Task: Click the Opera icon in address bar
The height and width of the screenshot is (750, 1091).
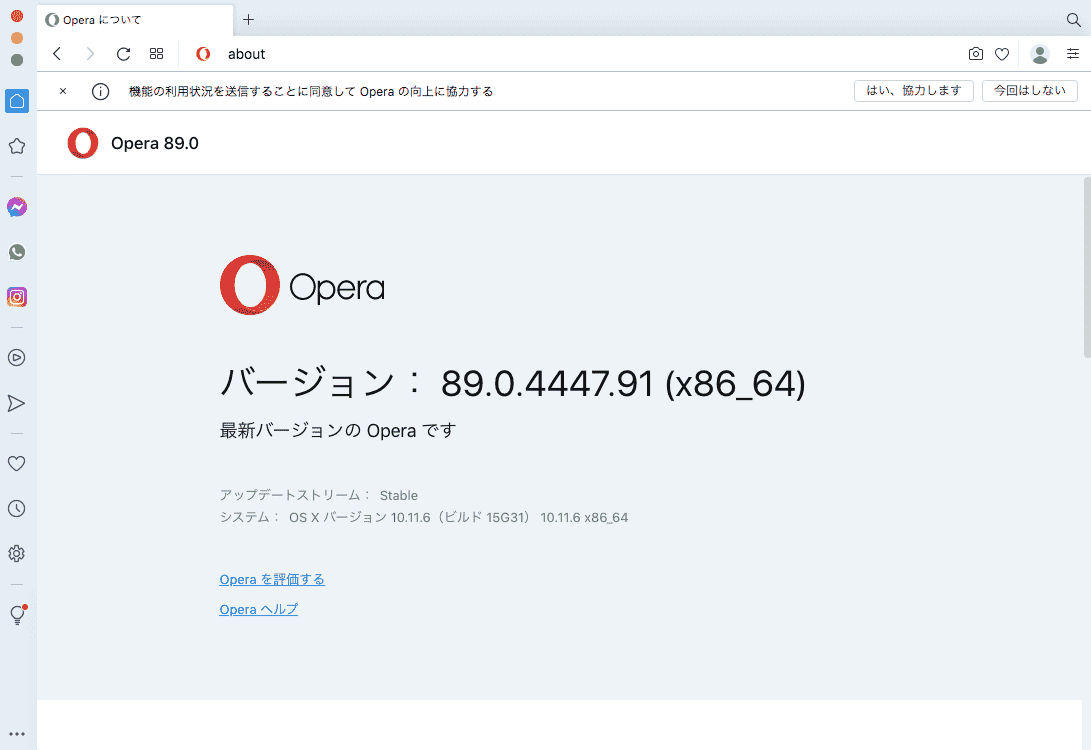Action: click(203, 54)
